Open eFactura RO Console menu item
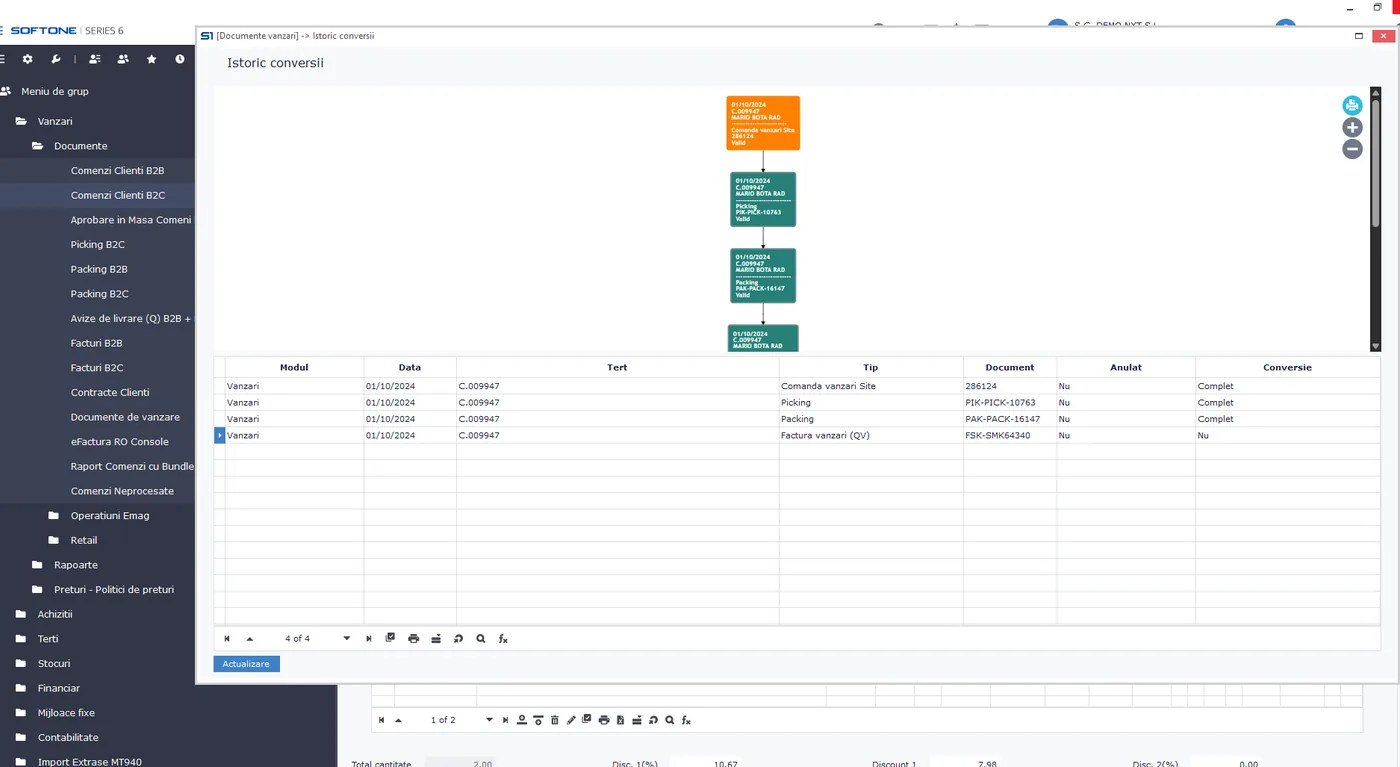This screenshot has height=767, width=1400. (x=119, y=442)
